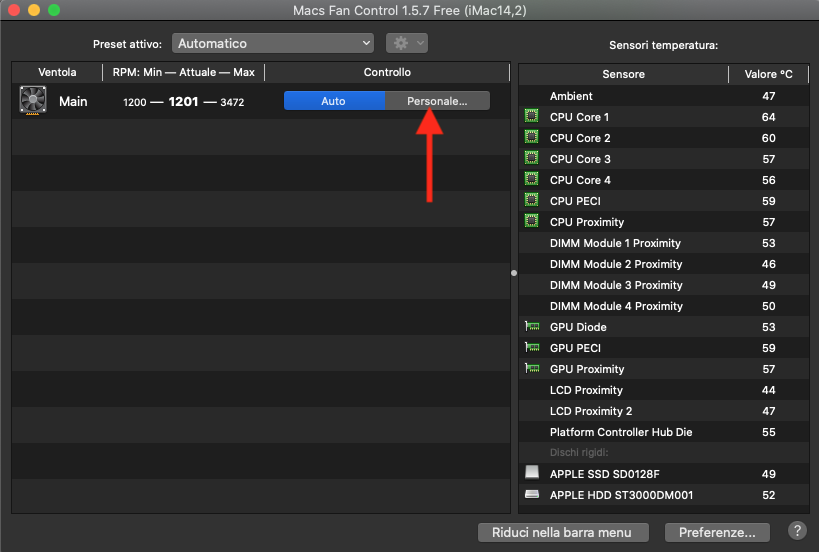Select the CPU Core 4 label

tap(580, 180)
